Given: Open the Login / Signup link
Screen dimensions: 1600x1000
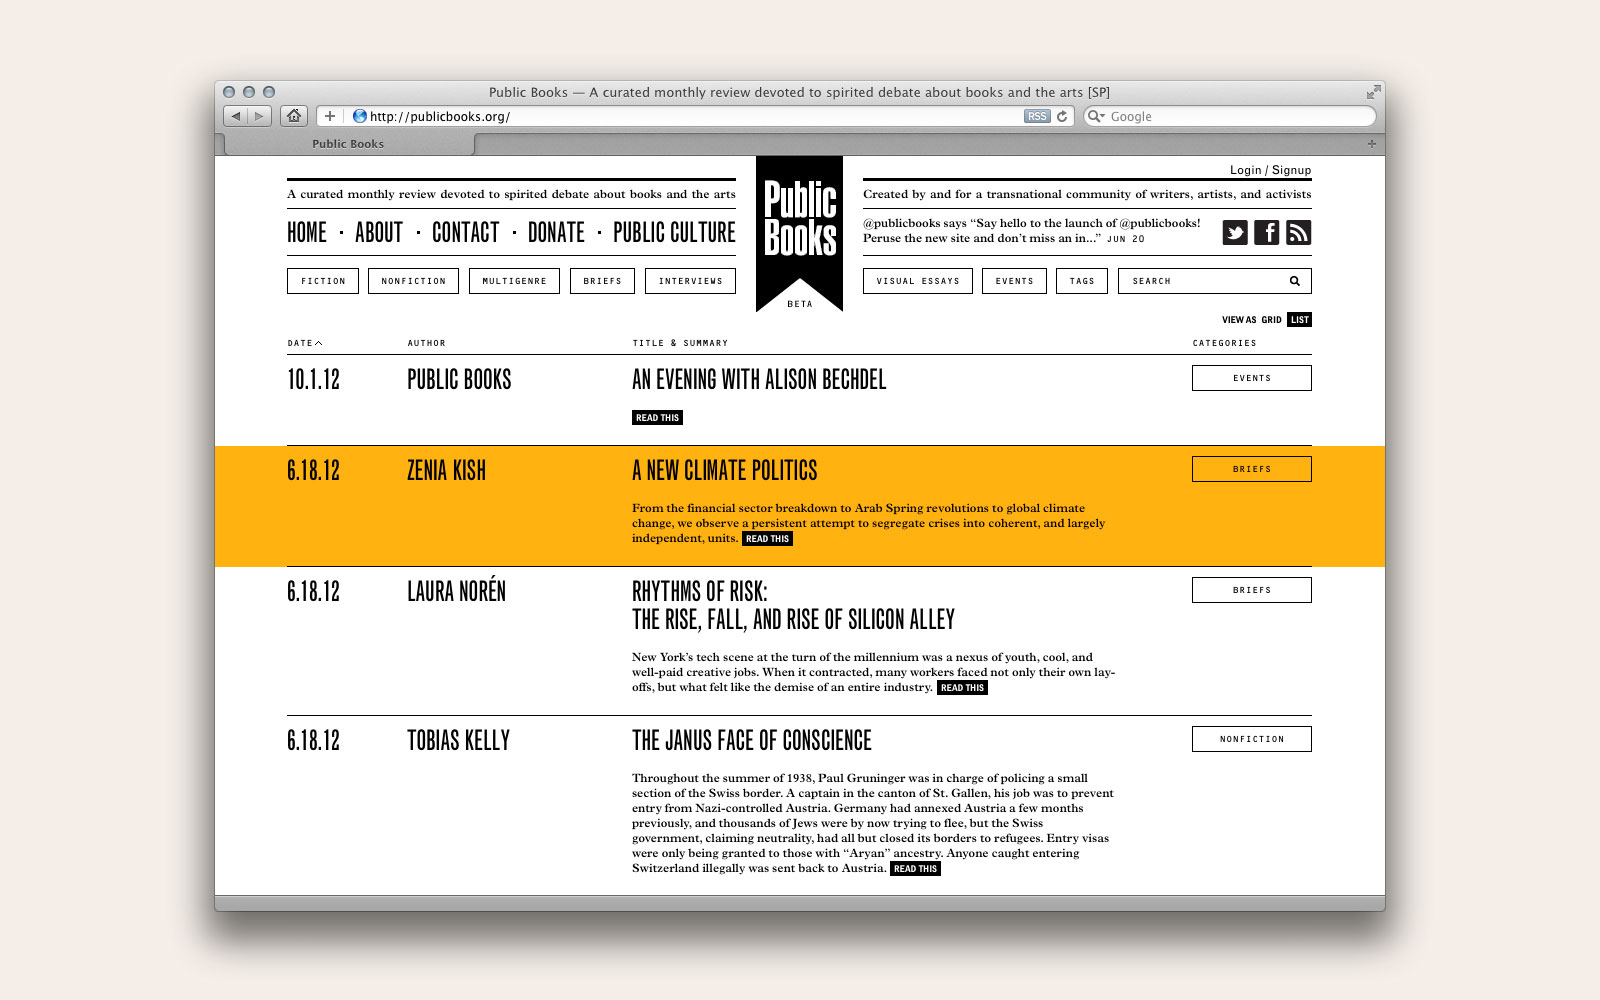Looking at the screenshot, I should pyautogui.click(x=1270, y=170).
